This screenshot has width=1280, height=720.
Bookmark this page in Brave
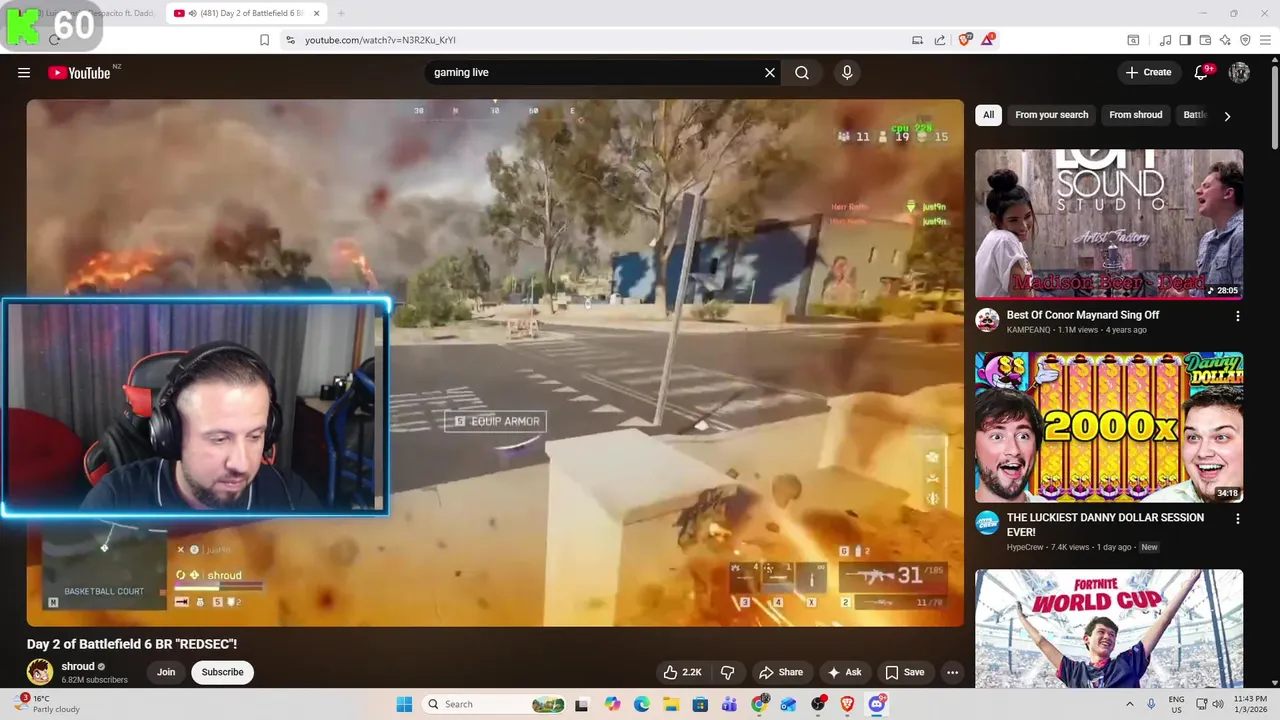(x=264, y=40)
